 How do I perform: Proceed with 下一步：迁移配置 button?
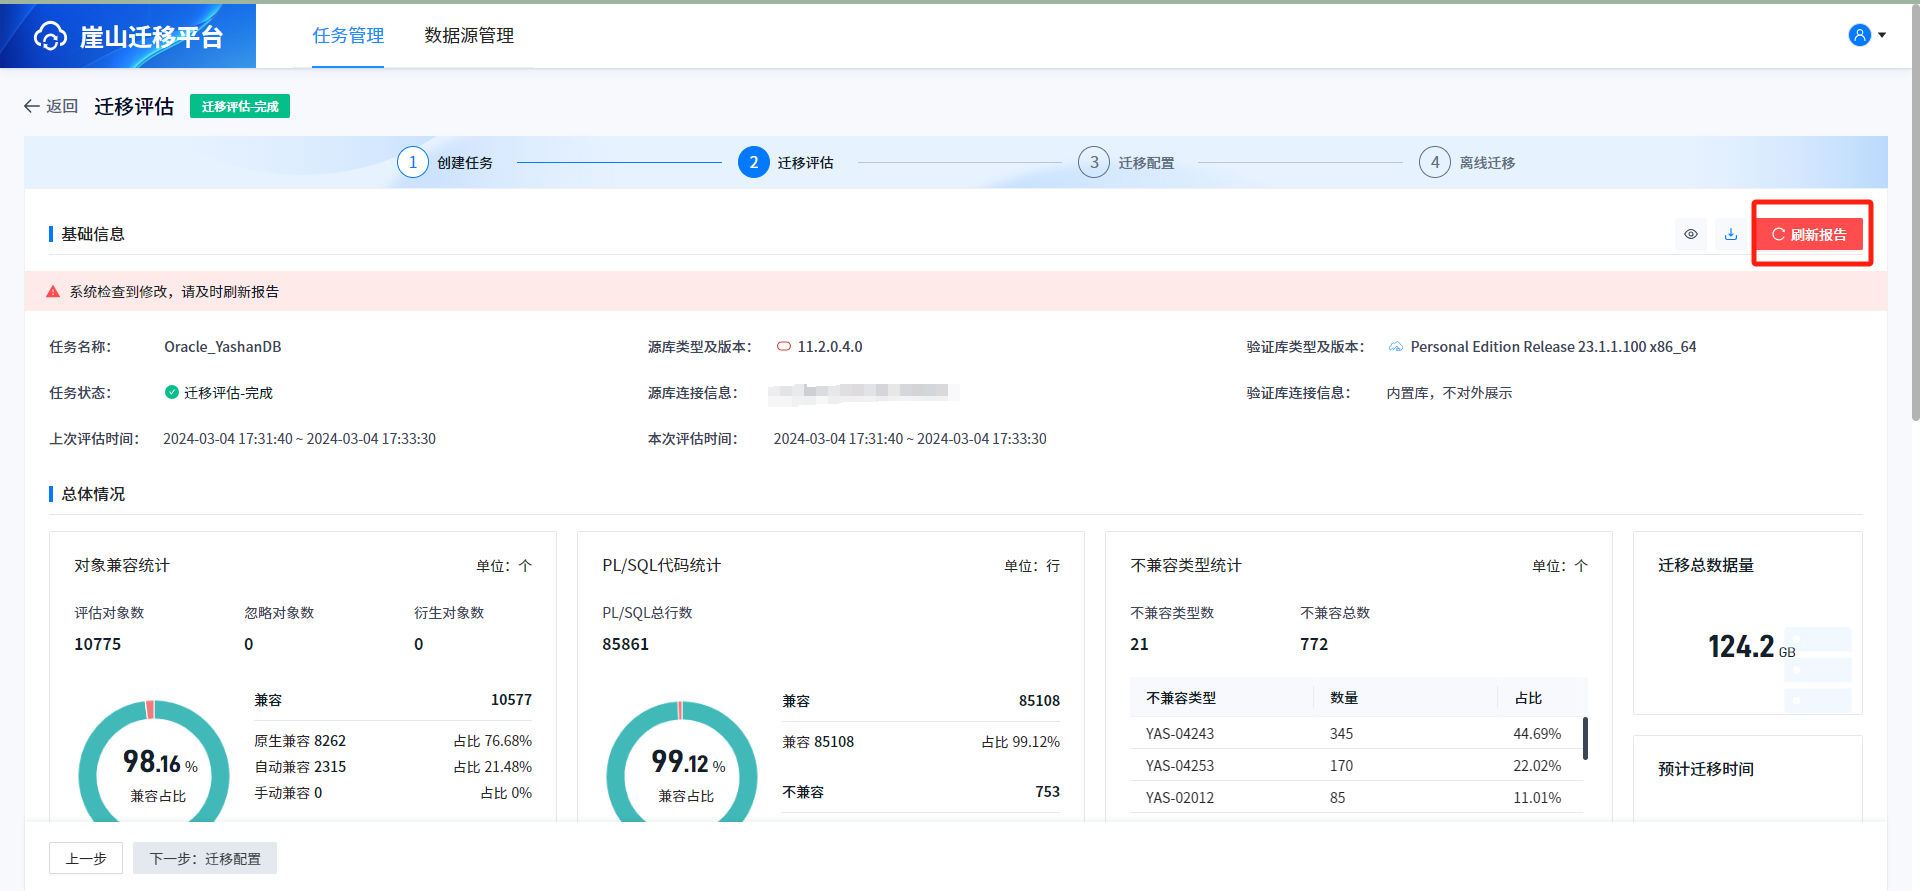click(205, 858)
